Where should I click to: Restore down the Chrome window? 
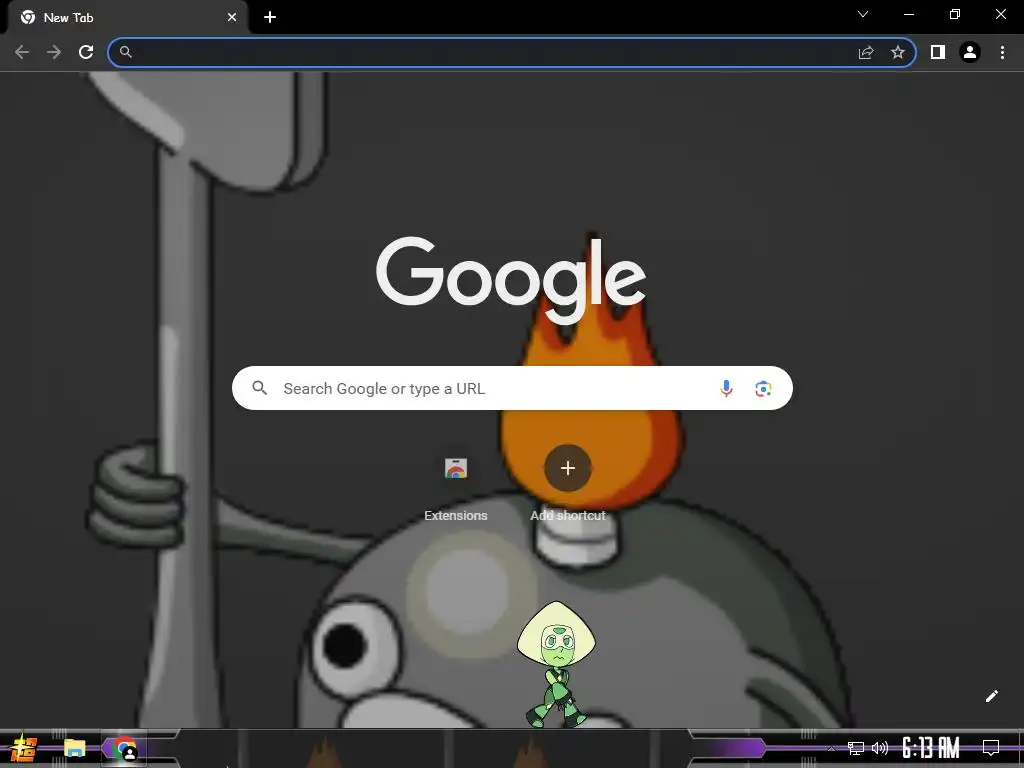(955, 14)
